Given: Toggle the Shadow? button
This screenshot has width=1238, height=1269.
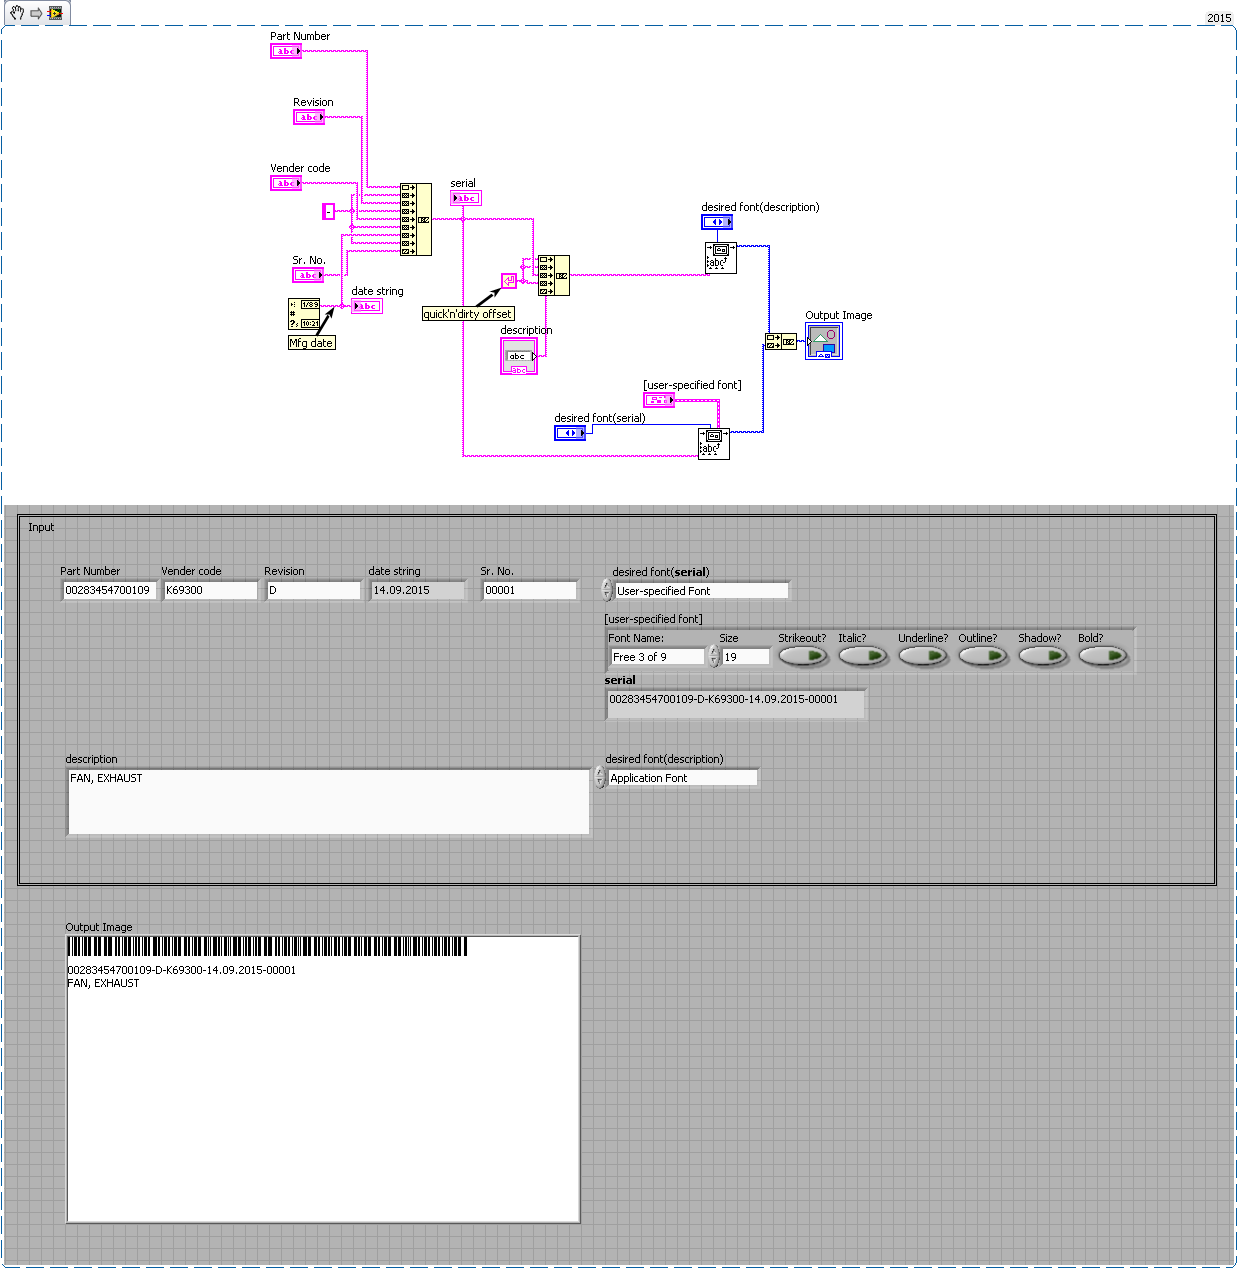Looking at the screenshot, I should coord(1043,656).
